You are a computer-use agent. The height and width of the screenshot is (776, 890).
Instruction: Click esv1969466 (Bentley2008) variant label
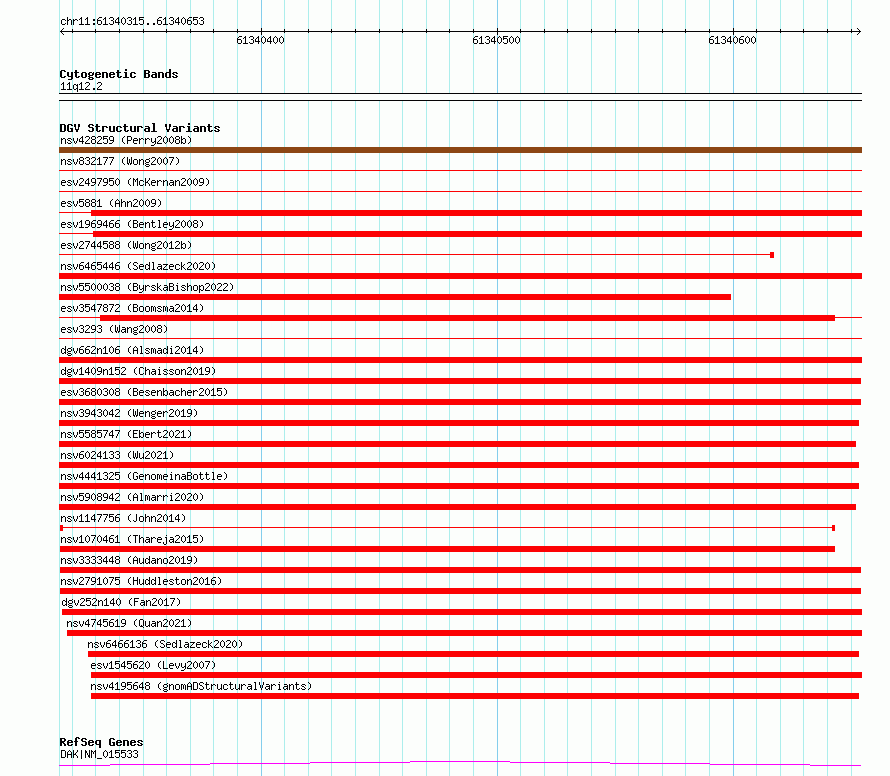[x=132, y=224]
